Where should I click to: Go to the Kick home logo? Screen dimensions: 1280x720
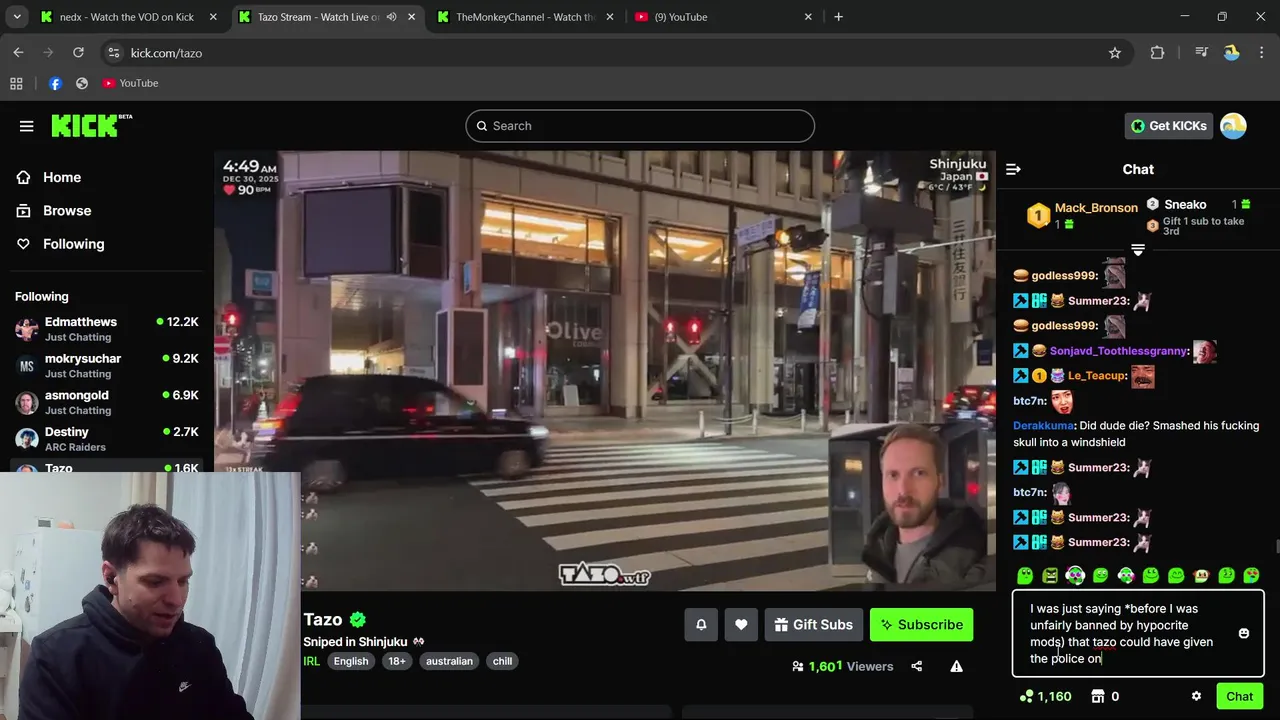(x=91, y=126)
